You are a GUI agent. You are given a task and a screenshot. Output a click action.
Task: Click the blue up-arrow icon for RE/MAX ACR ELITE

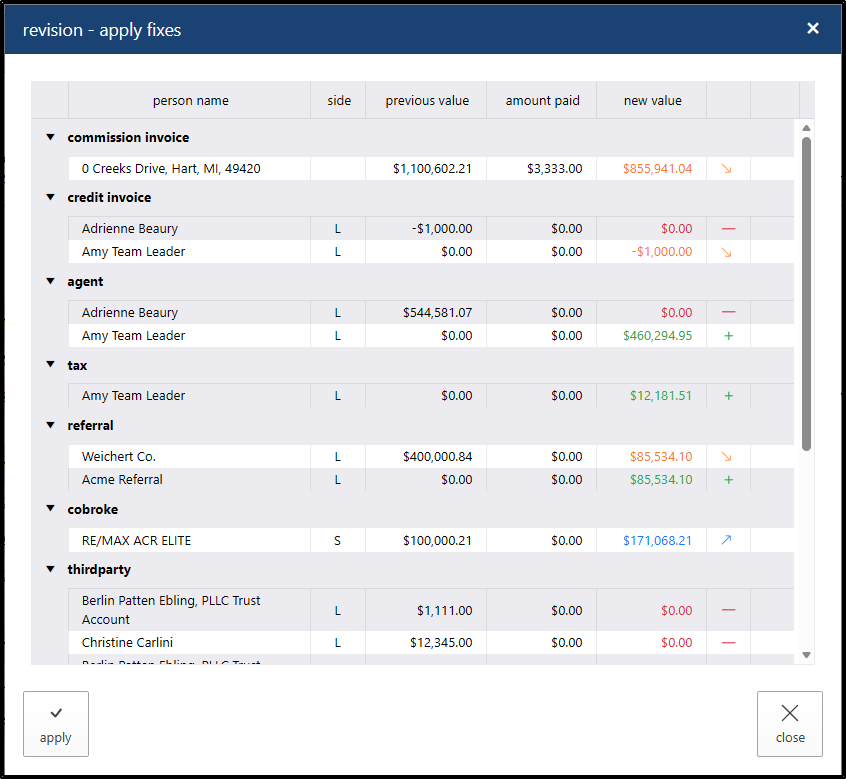point(727,541)
